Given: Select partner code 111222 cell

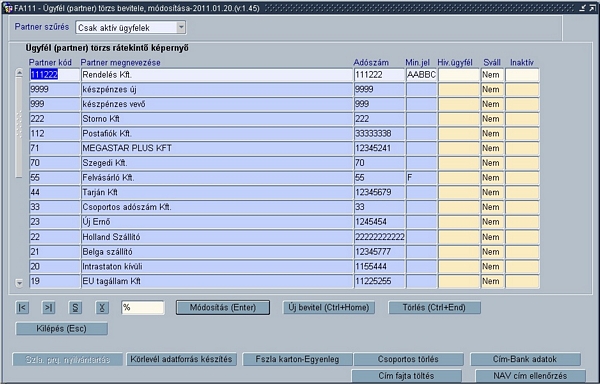Looking at the screenshot, I should tap(54, 75).
